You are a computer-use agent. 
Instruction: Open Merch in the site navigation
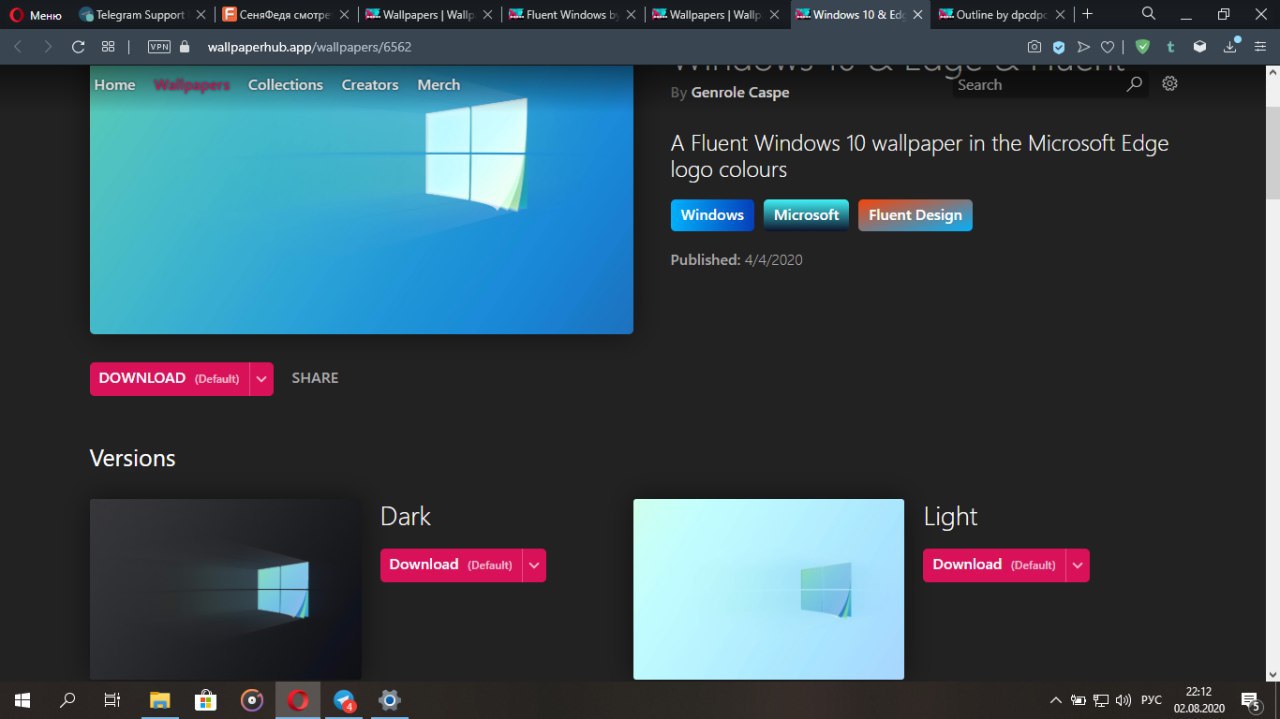point(438,85)
